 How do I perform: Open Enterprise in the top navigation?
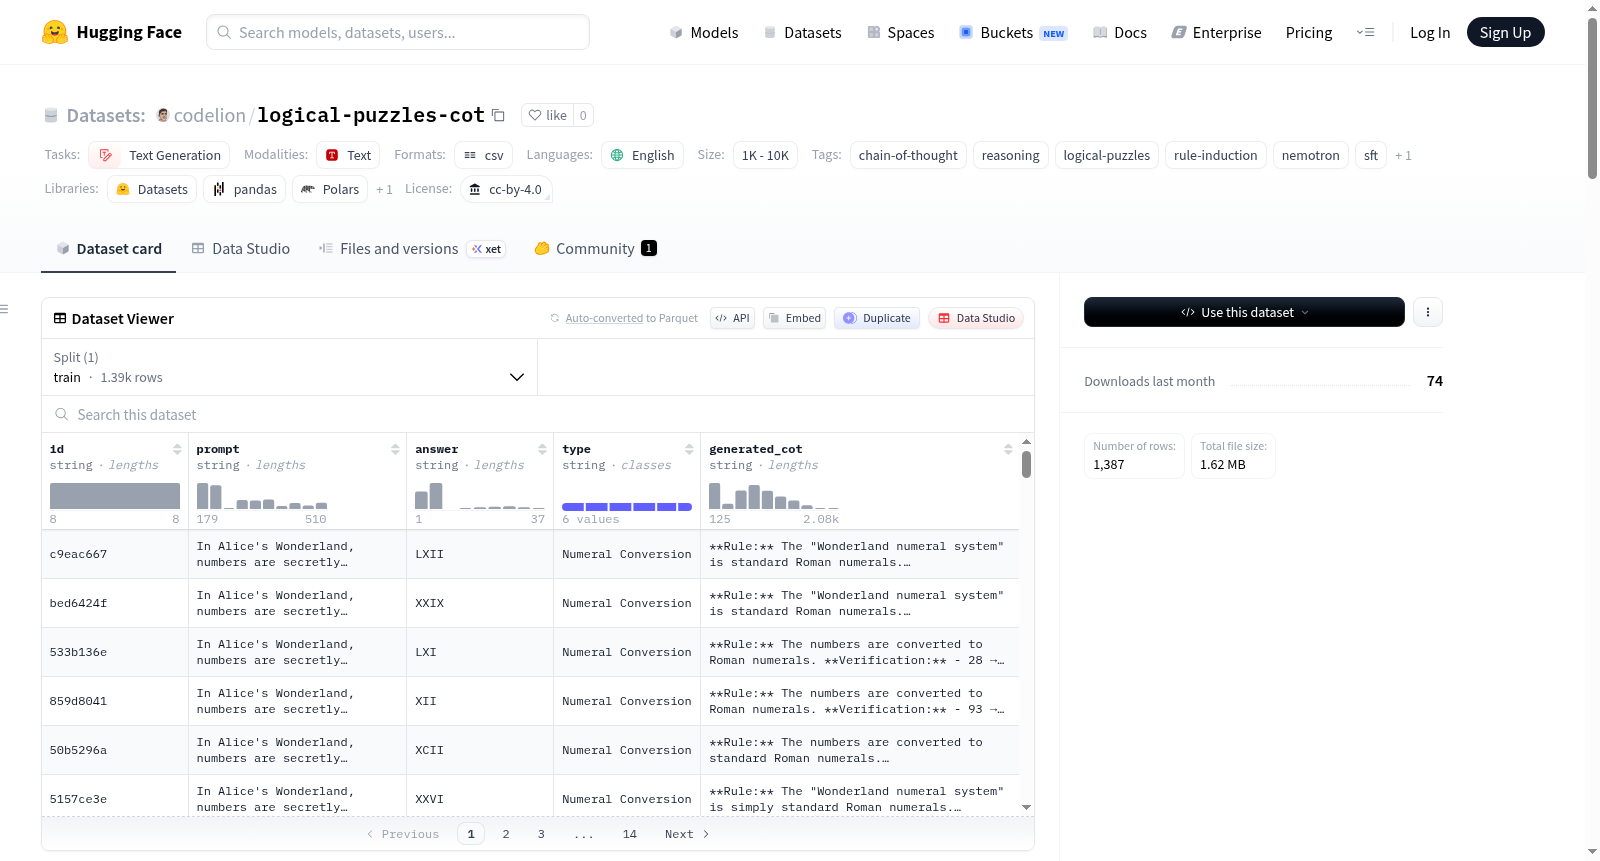[x=1216, y=32]
